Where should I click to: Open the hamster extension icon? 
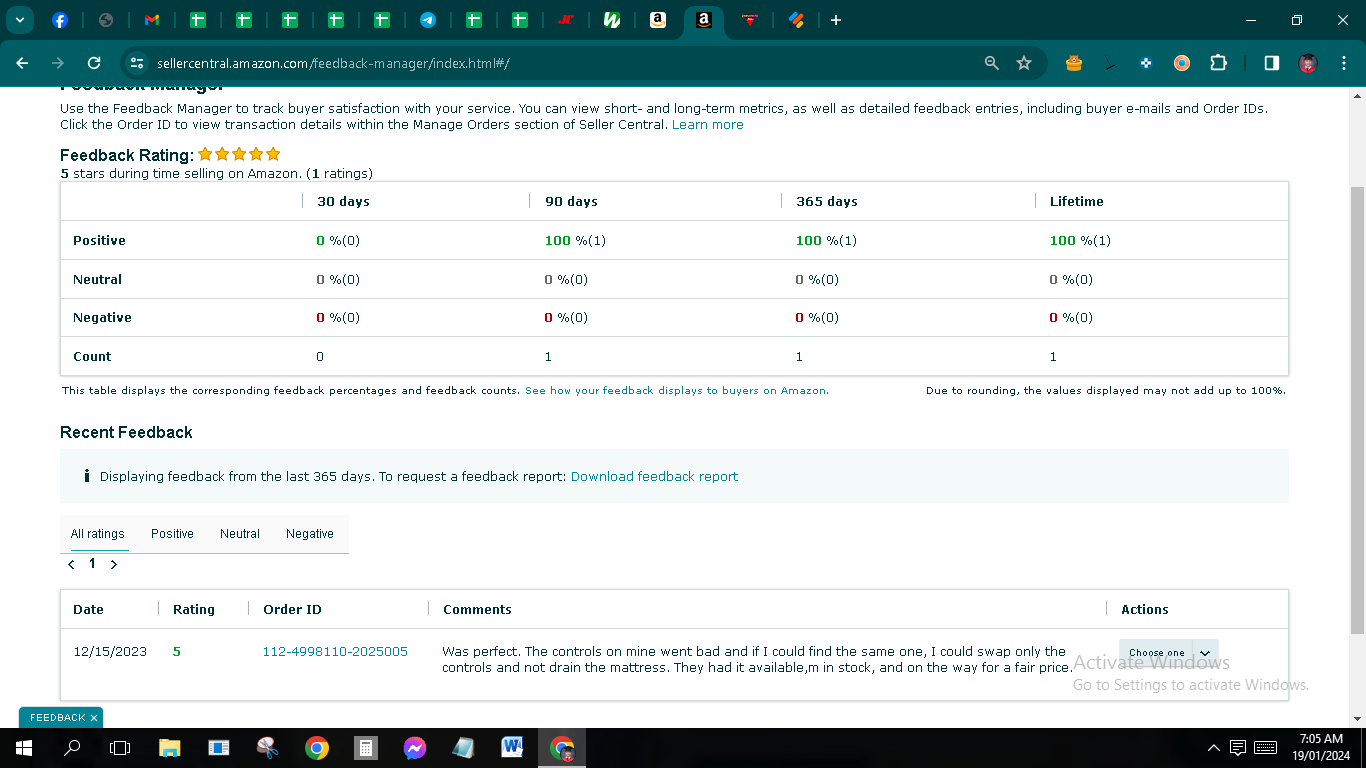1074,63
